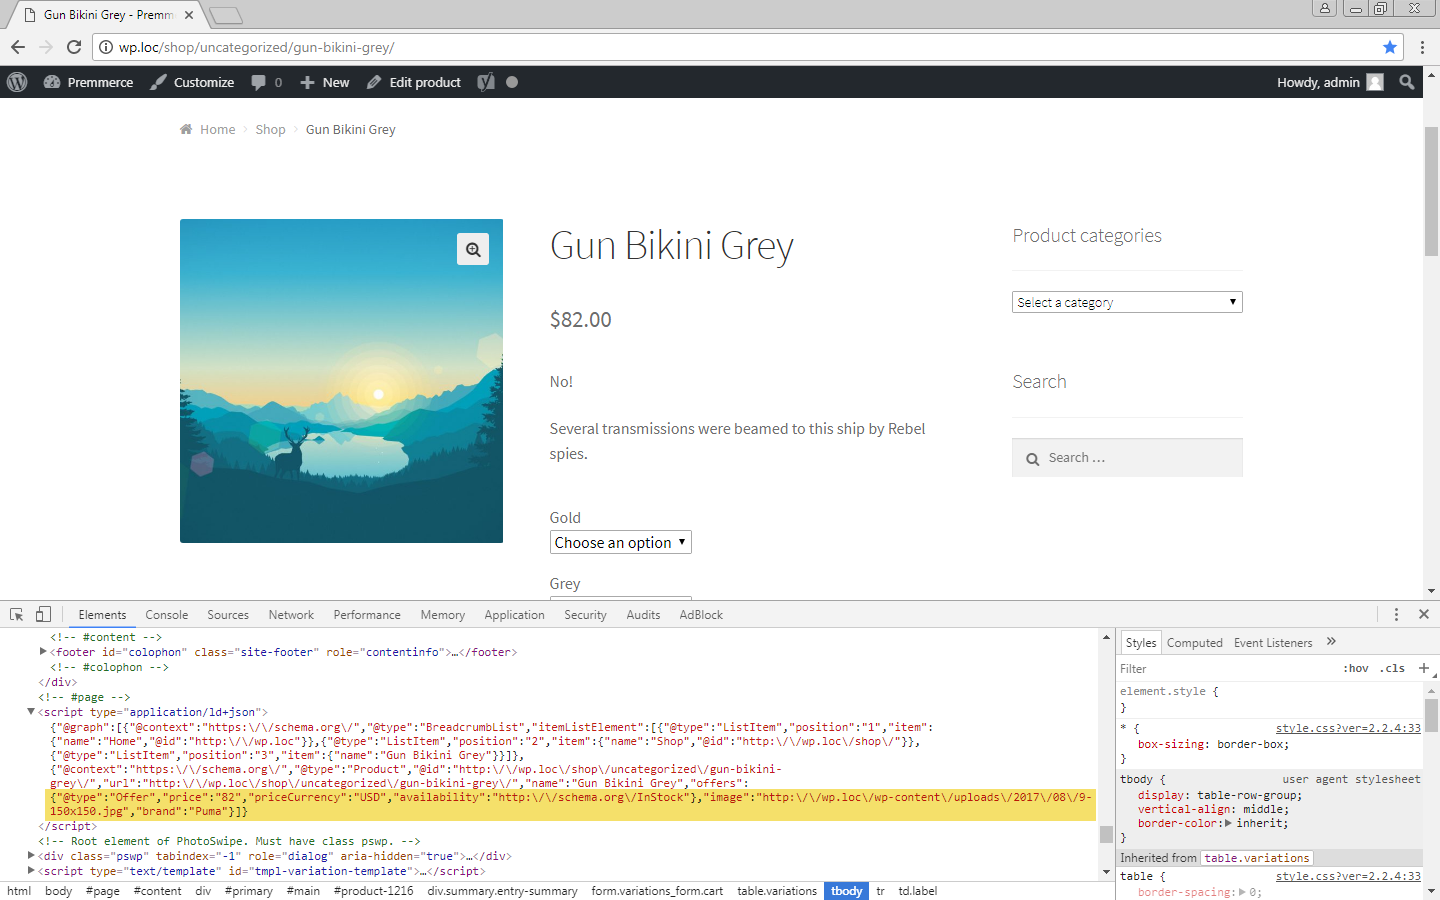Select table.variations in DOM breadcrumb

(x=777, y=891)
